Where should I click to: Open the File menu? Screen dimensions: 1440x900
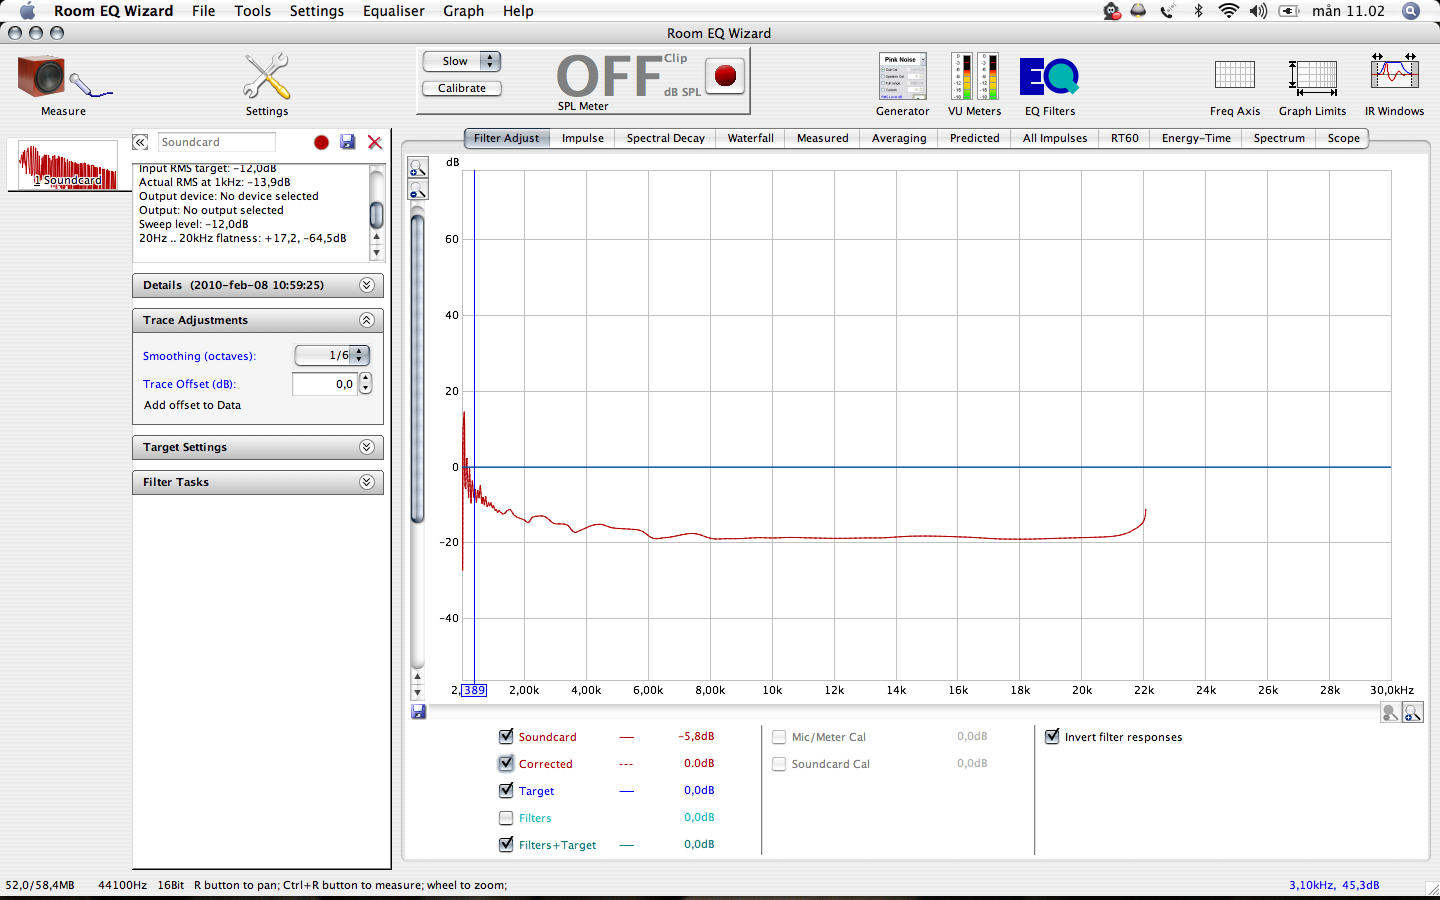point(203,11)
